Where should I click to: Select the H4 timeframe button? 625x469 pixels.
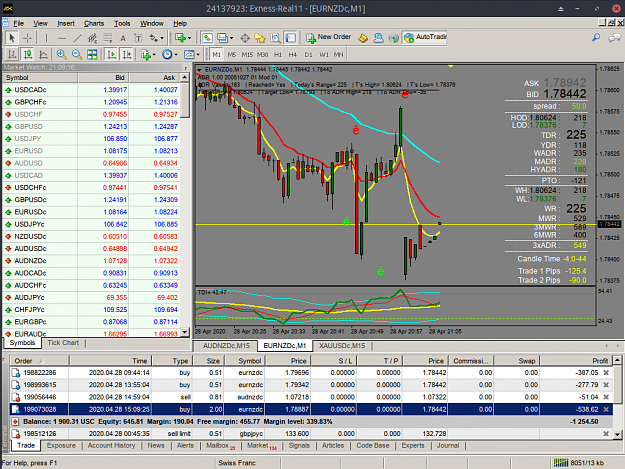tap(293, 55)
